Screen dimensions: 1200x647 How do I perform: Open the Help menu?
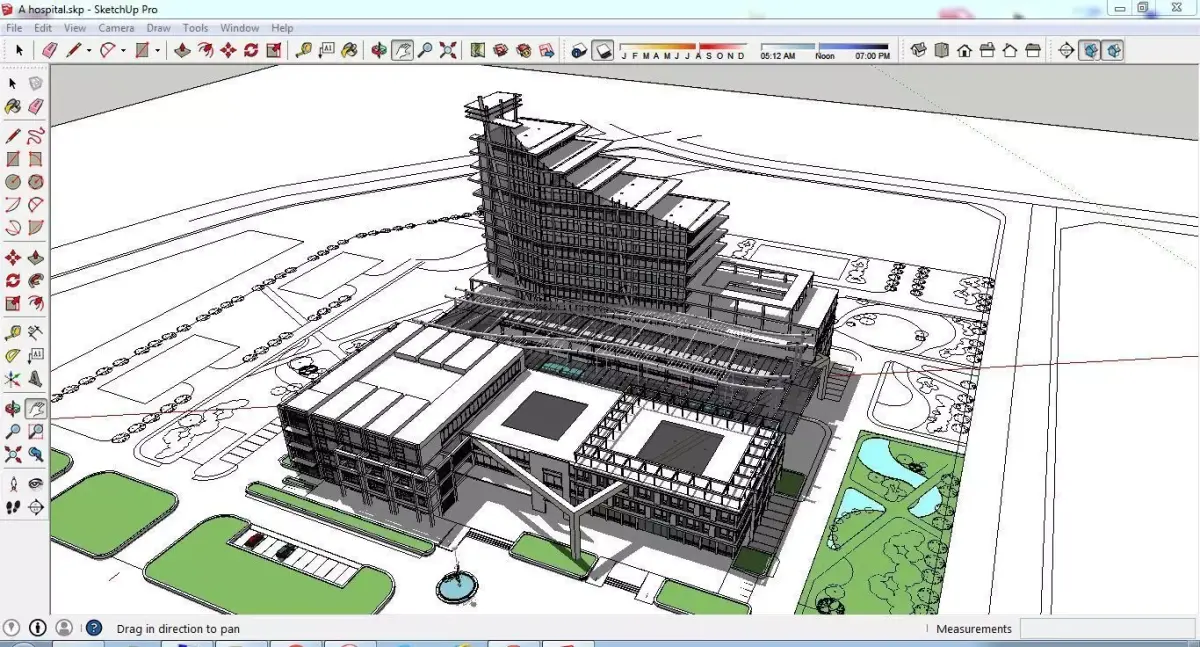283,28
